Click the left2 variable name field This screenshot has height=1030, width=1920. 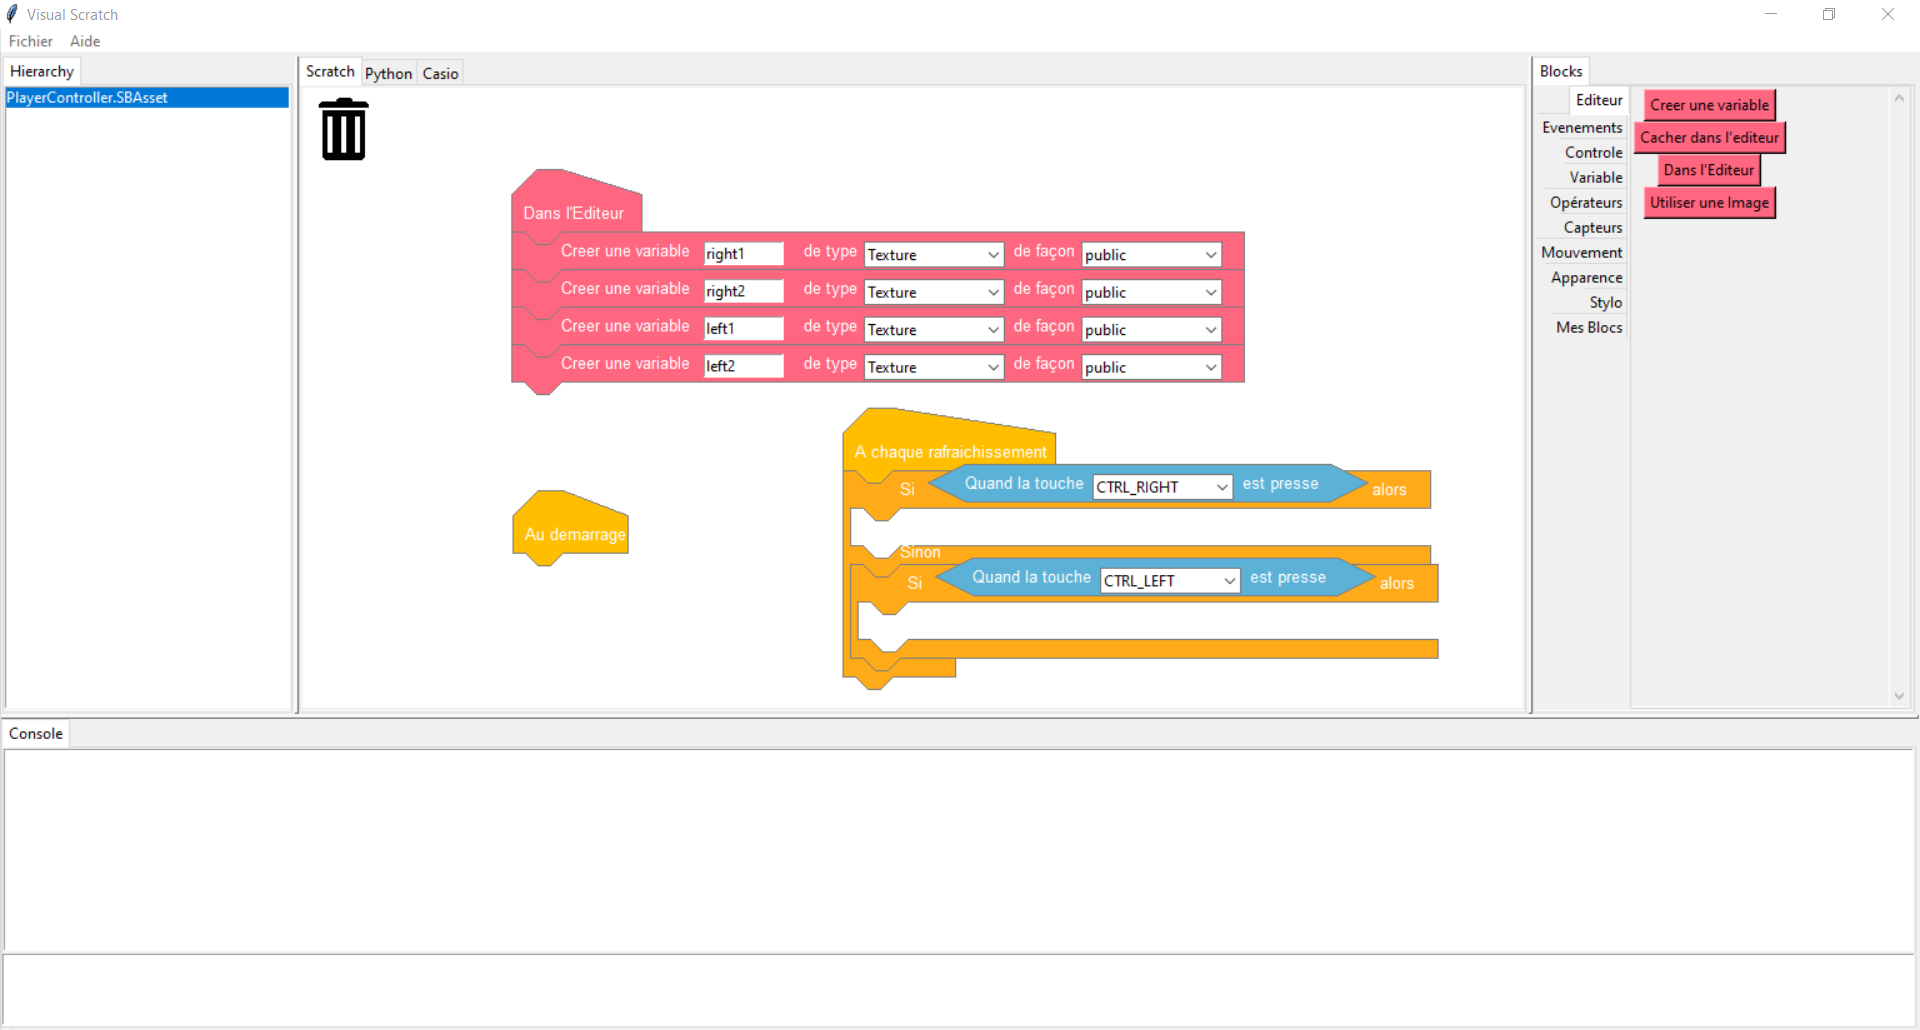(743, 366)
